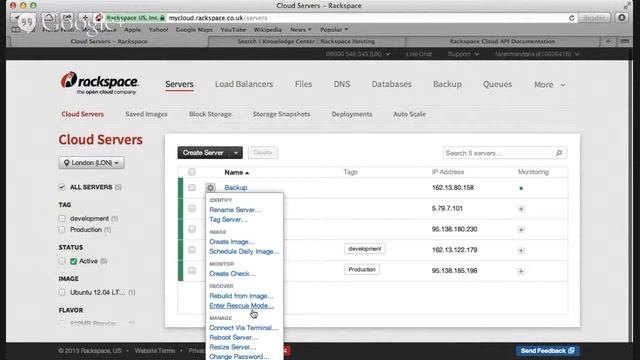The width and height of the screenshot is (640, 360).
Task: Switch to Load Balancers navigation tab
Action: (244, 84)
